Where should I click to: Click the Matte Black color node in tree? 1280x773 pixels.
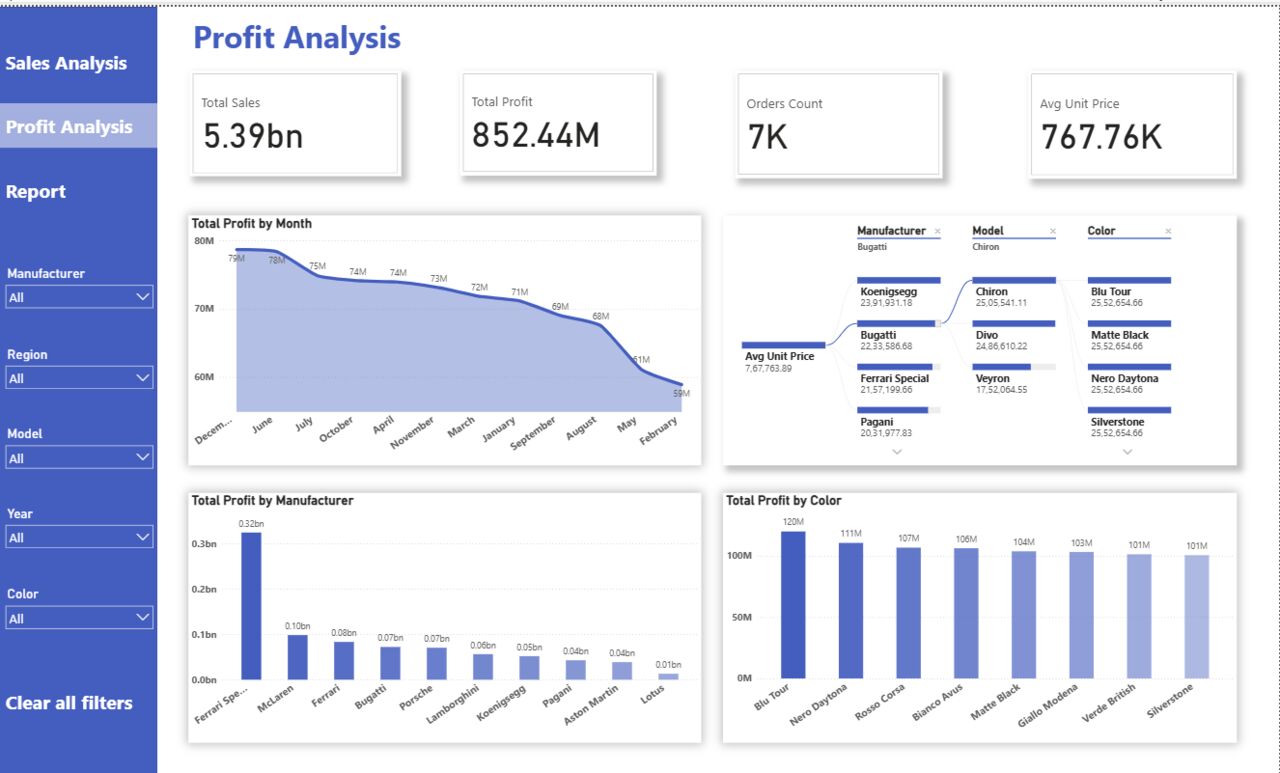[1129, 335]
